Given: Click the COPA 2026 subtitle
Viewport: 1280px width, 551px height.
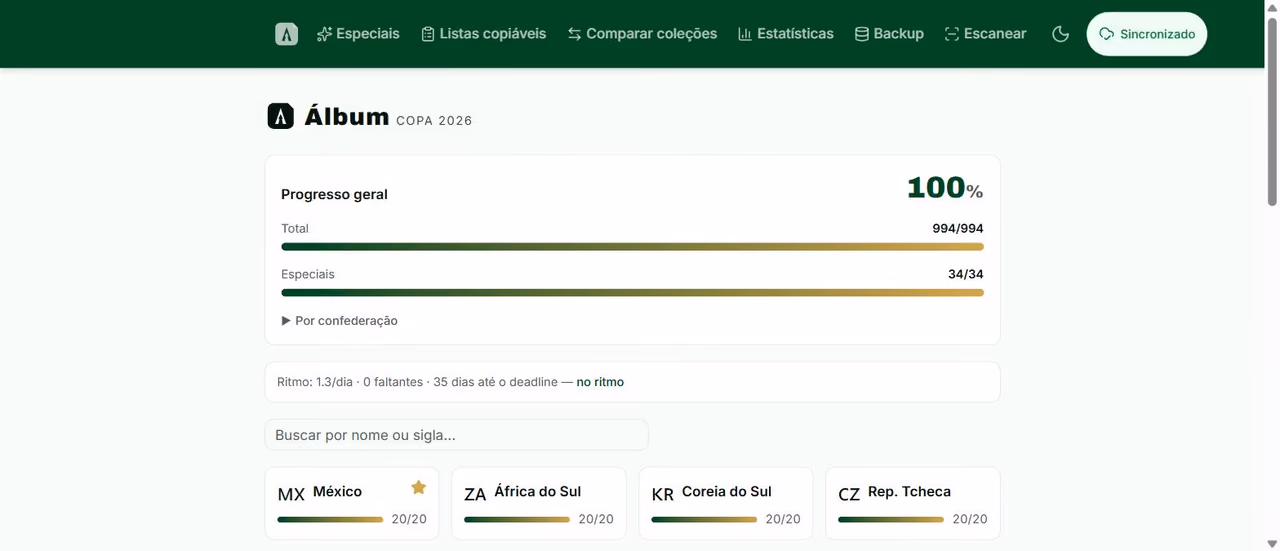Looking at the screenshot, I should click(x=434, y=121).
